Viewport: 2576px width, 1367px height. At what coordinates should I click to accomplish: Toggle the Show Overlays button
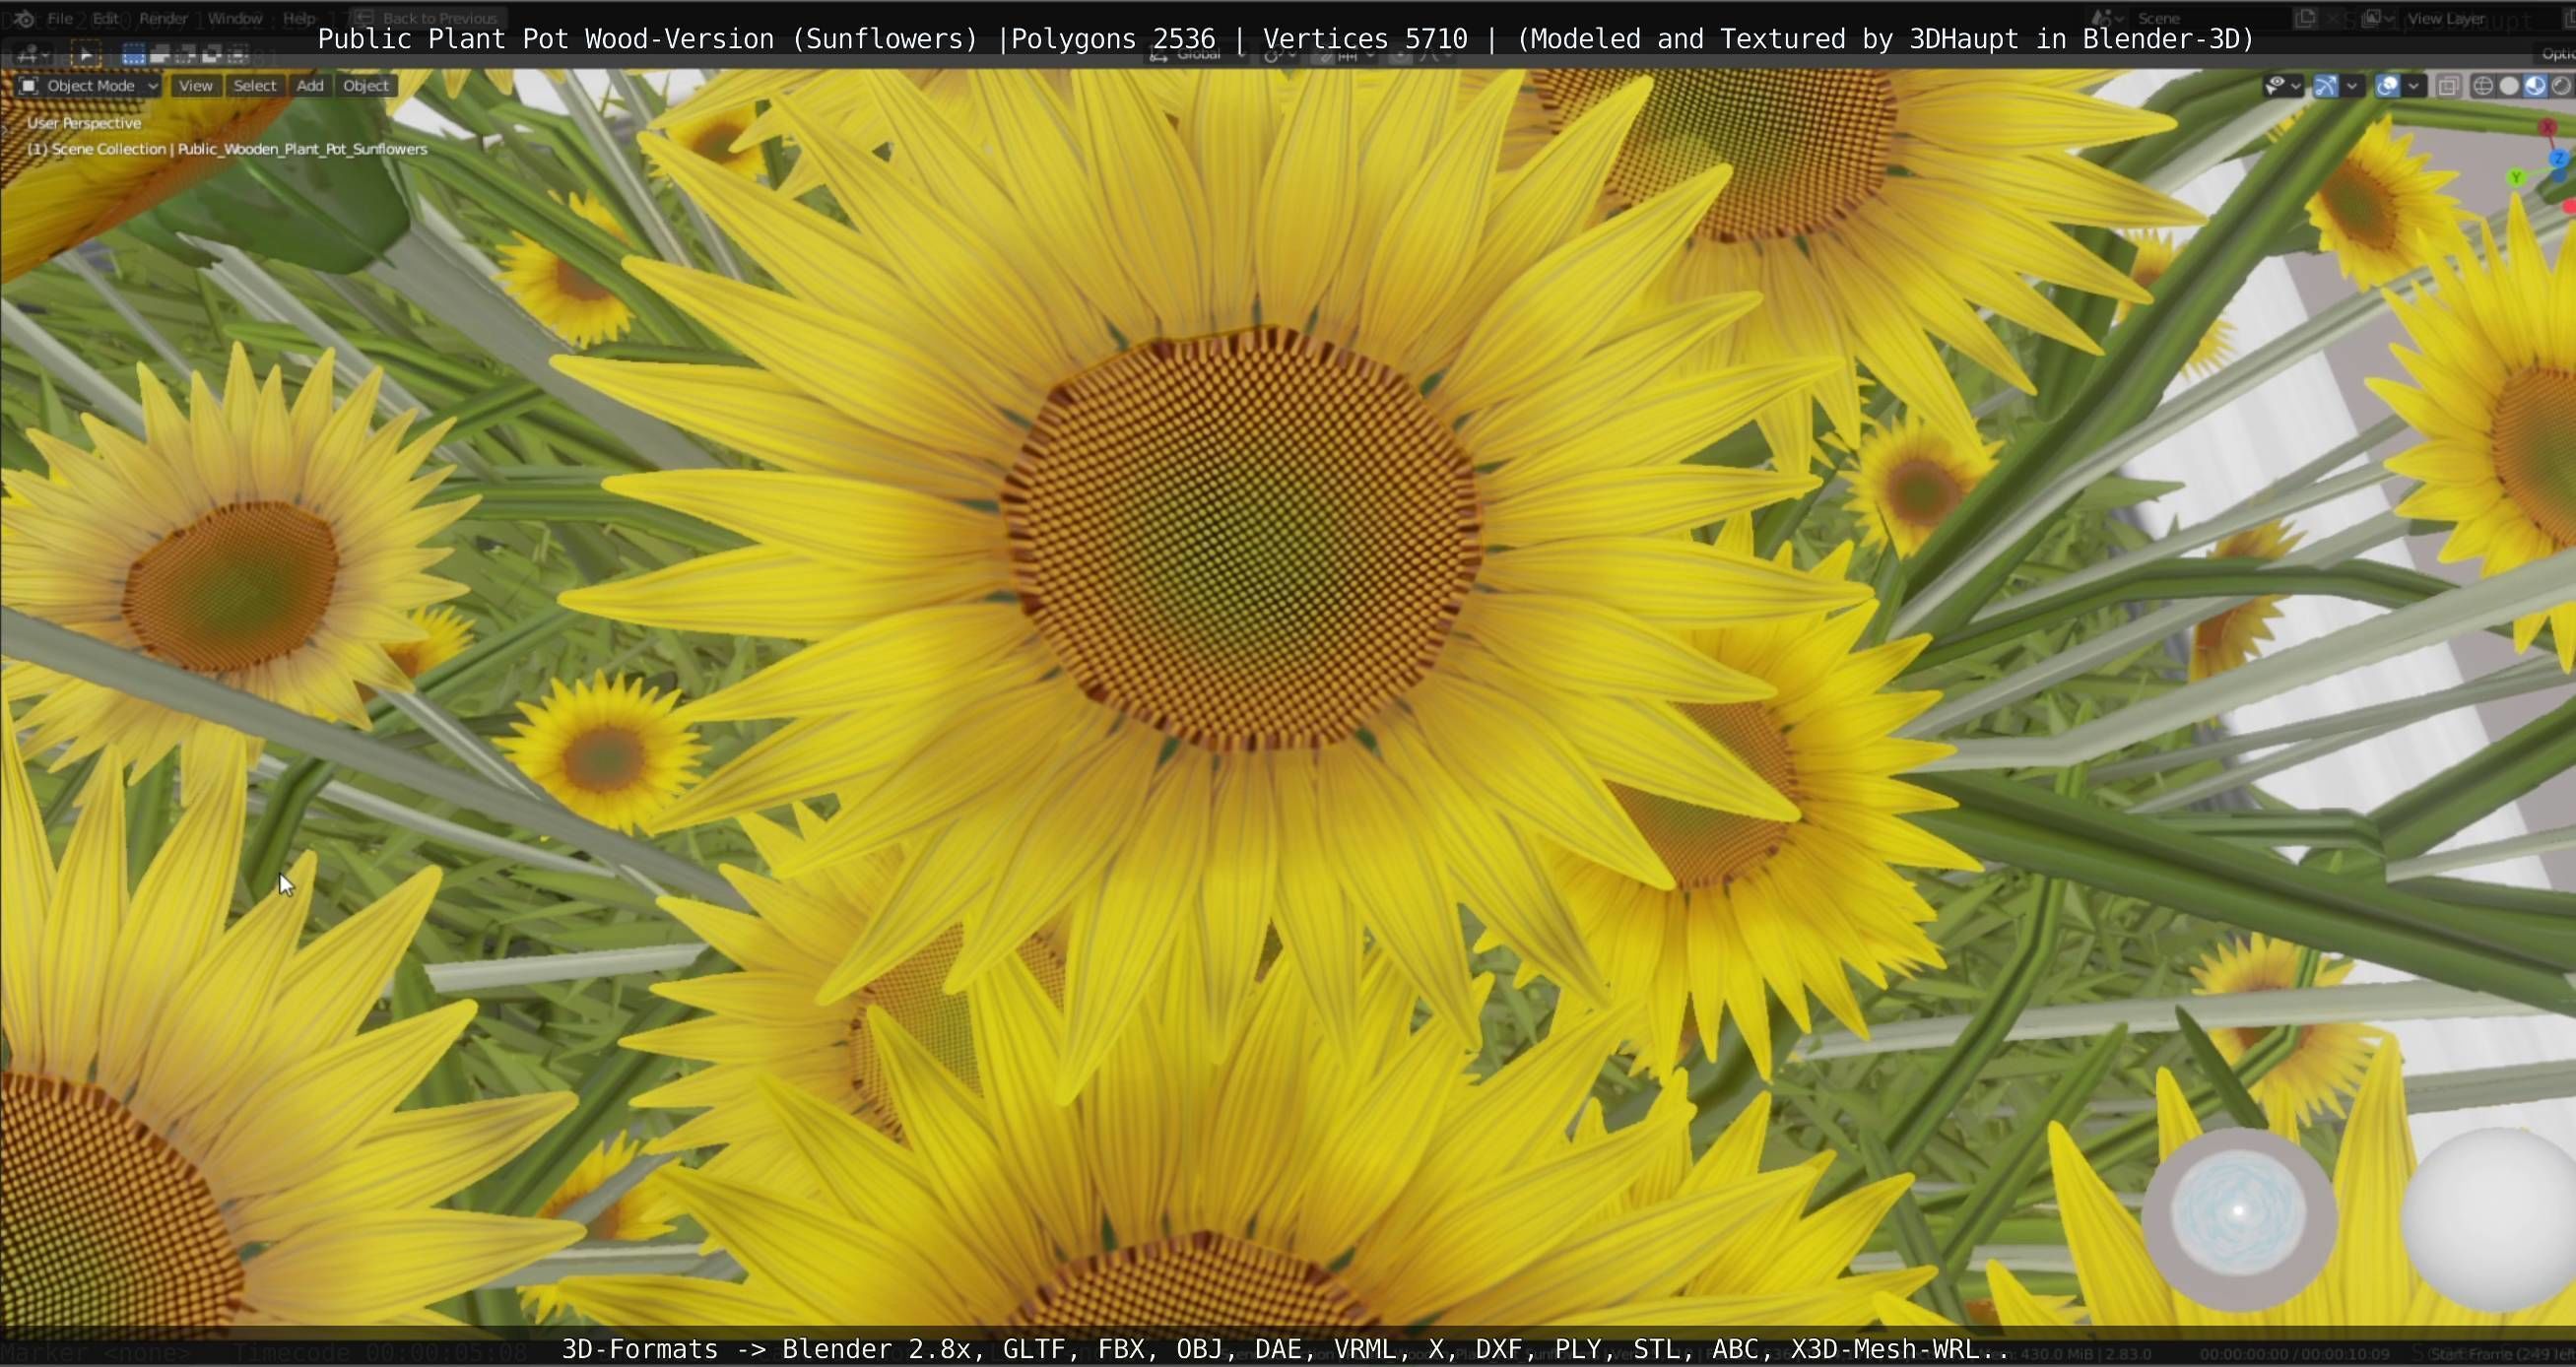click(2387, 86)
